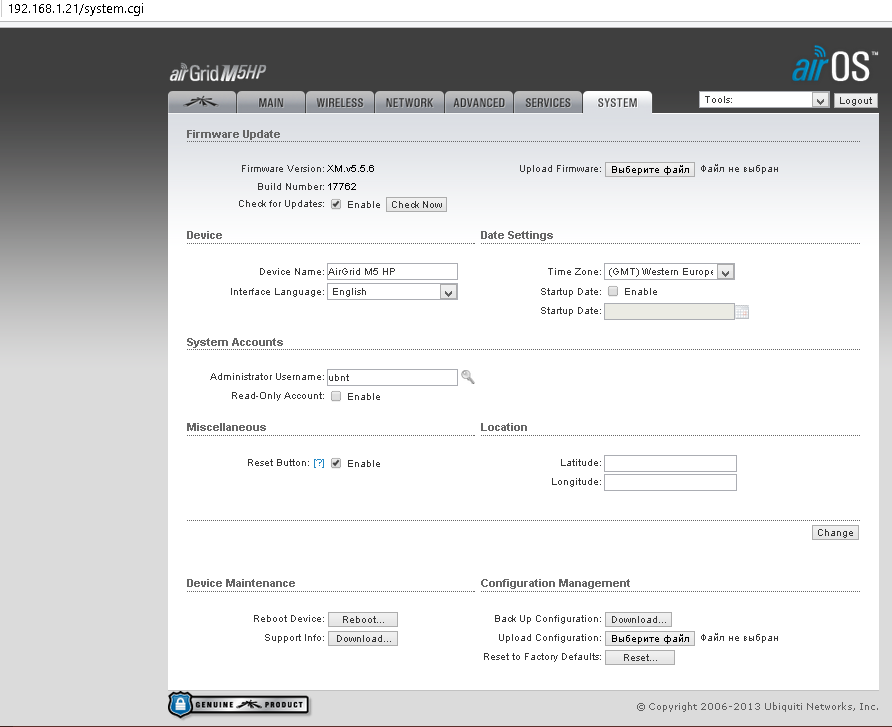
Task: Click the Configuration Management heading
Action: point(555,583)
